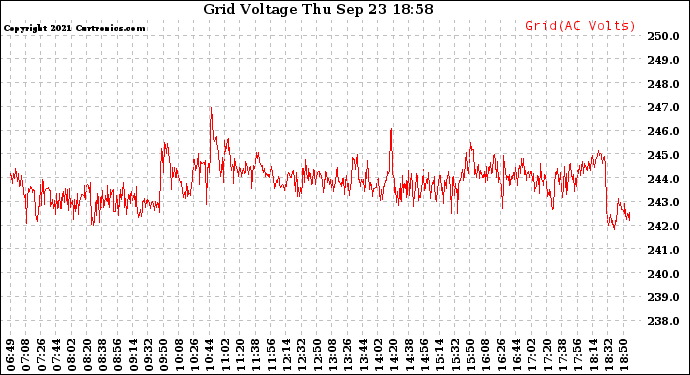Click the 18:50 time axis label
This screenshot has width=690, height=375.
pos(625,355)
